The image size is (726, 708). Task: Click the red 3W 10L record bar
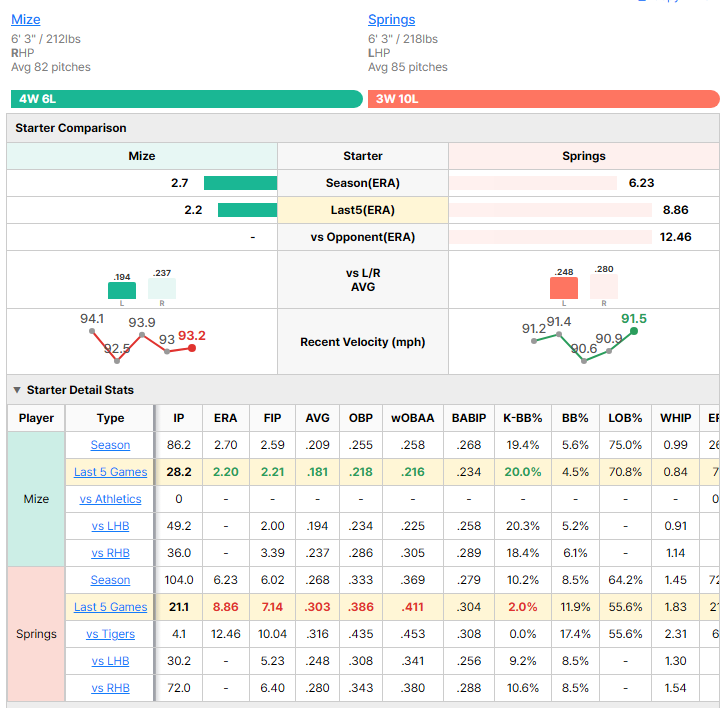[x=544, y=99]
